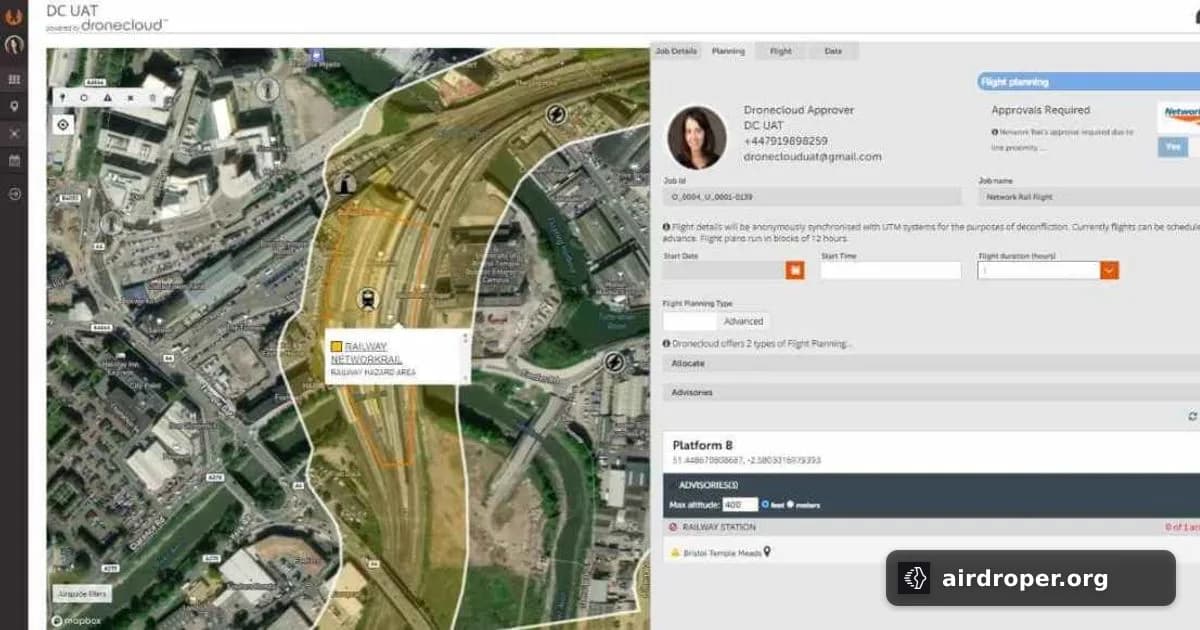This screenshot has height=630, width=1200.
Task: Click the Max altitude 400 field
Action: 740,504
